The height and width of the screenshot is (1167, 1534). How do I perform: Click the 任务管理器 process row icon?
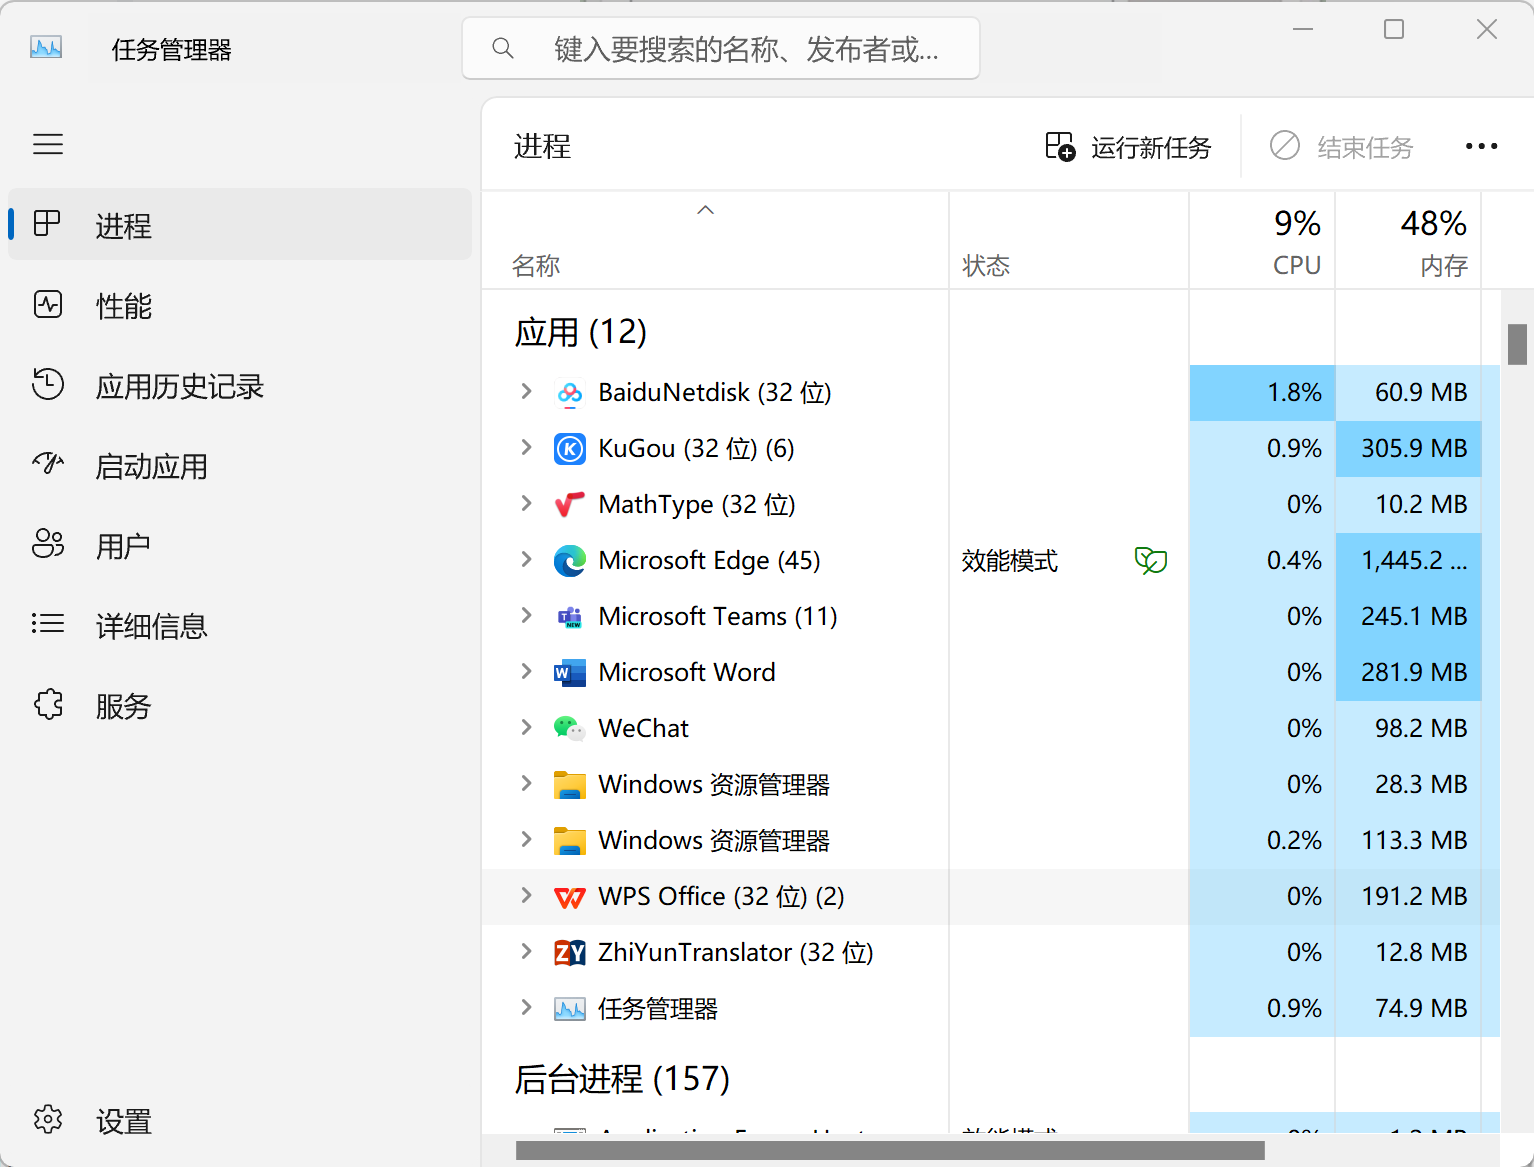pos(570,1009)
